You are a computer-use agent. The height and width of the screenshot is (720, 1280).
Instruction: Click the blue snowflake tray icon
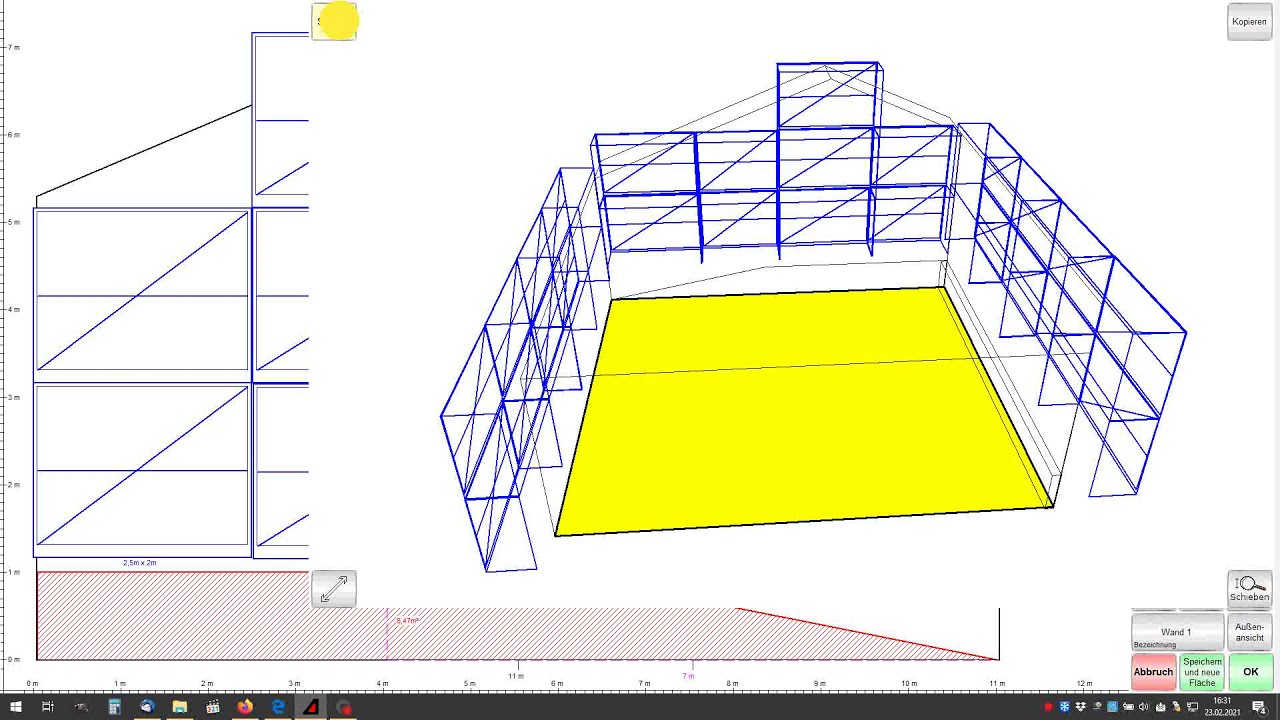click(x=1064, y=707)
